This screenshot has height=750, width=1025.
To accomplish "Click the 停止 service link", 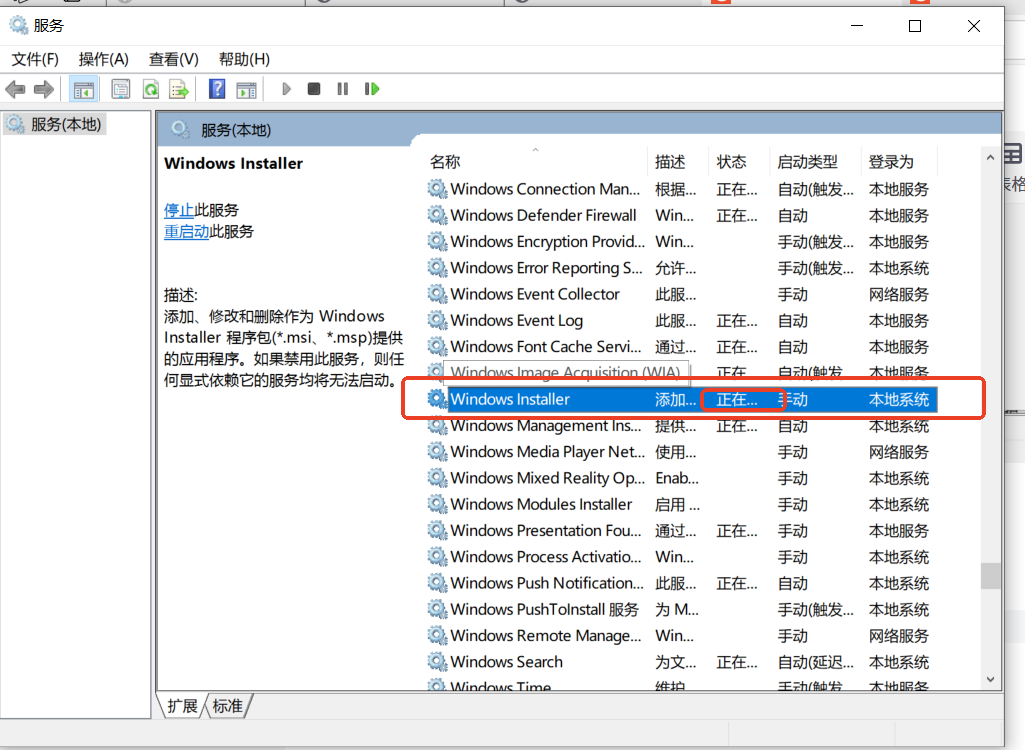I will click(178, 211).
